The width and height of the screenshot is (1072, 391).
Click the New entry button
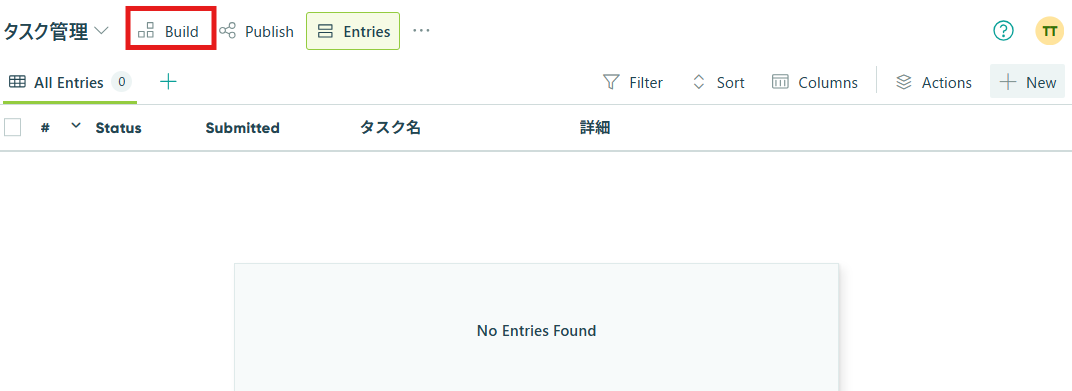(x=1027, y=82)
